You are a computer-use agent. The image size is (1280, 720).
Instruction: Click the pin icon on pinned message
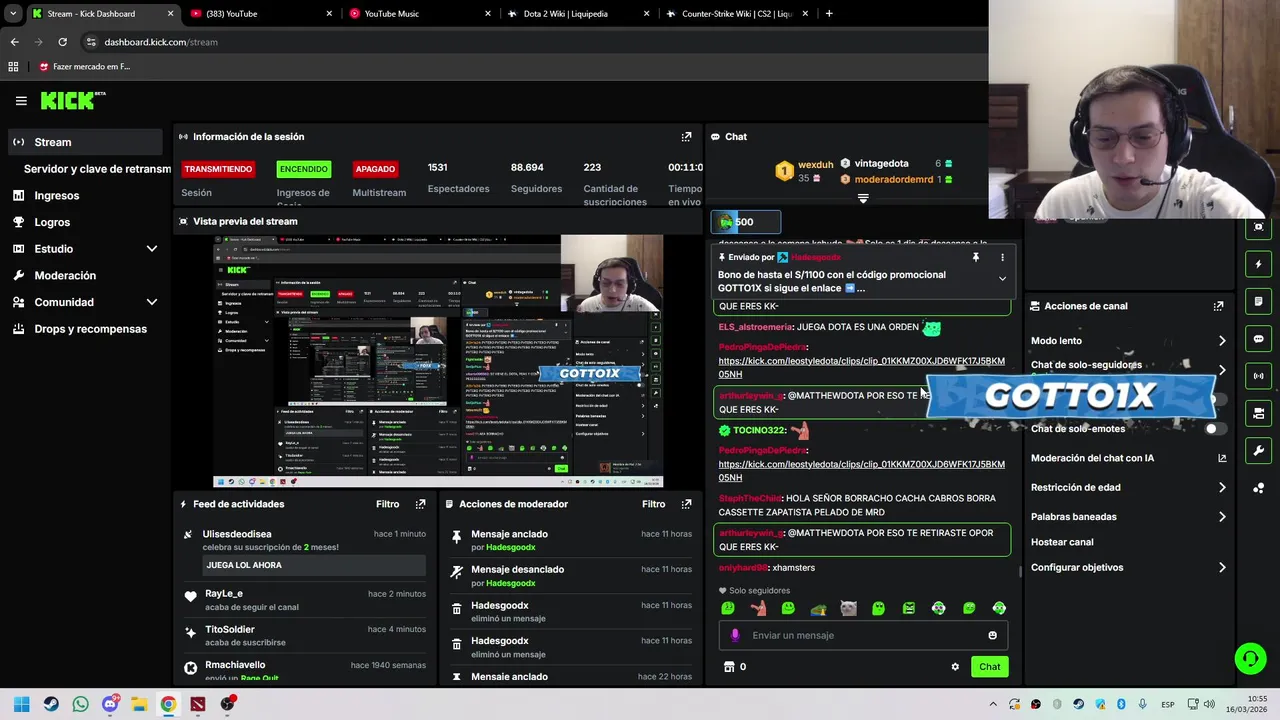[x=975, y=257]
